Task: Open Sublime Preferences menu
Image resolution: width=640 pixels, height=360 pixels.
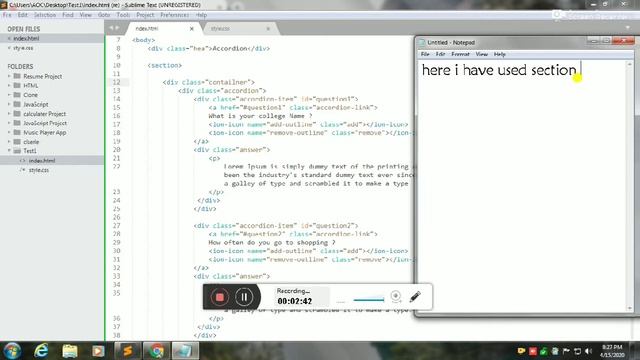Action: coord(174,15)
